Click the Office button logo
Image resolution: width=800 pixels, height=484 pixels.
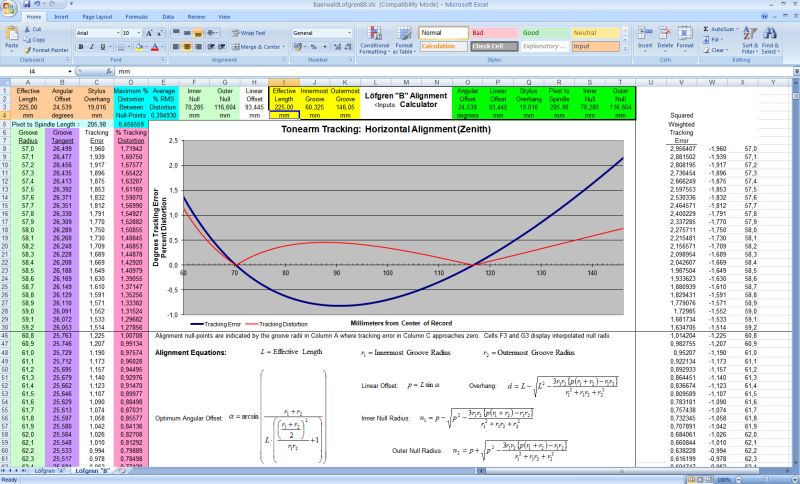pyautogui.click(x=10, y=10)
